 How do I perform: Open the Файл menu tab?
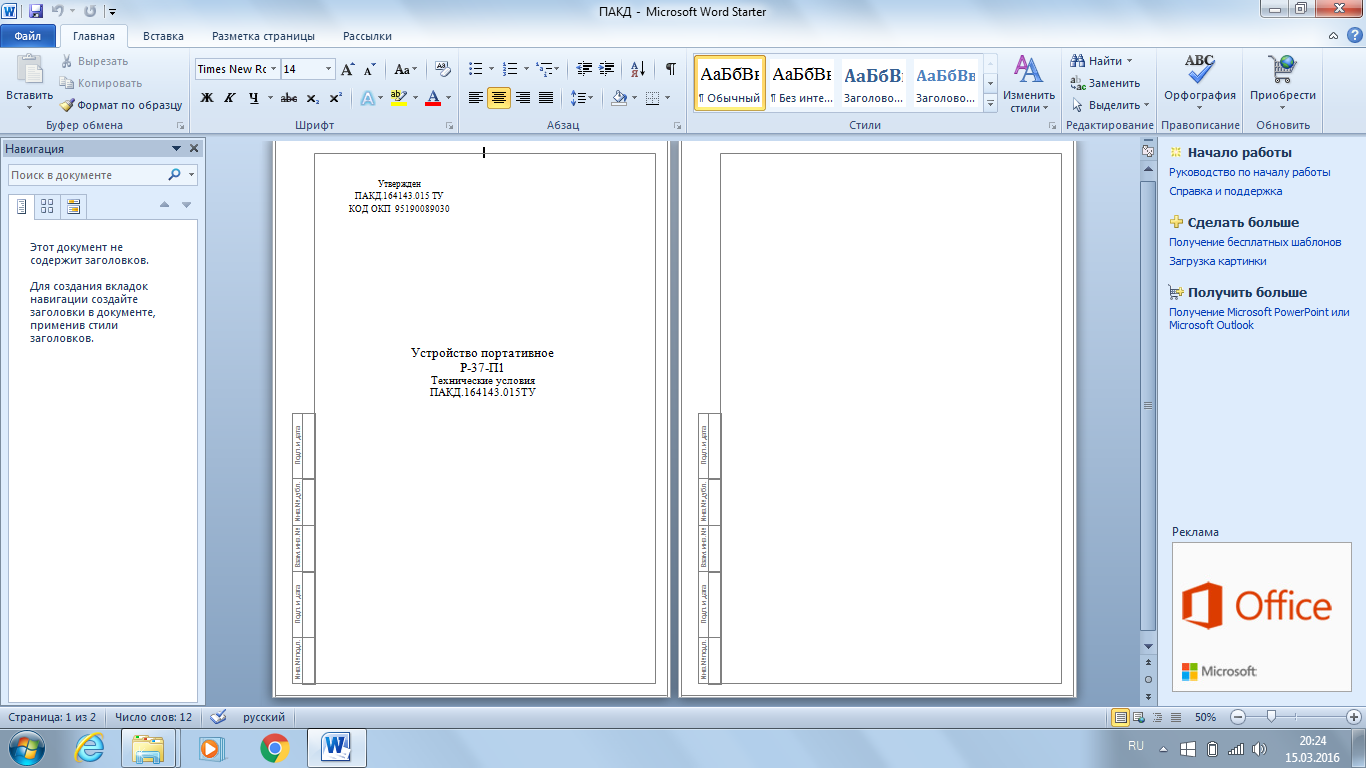coord(28,36)
